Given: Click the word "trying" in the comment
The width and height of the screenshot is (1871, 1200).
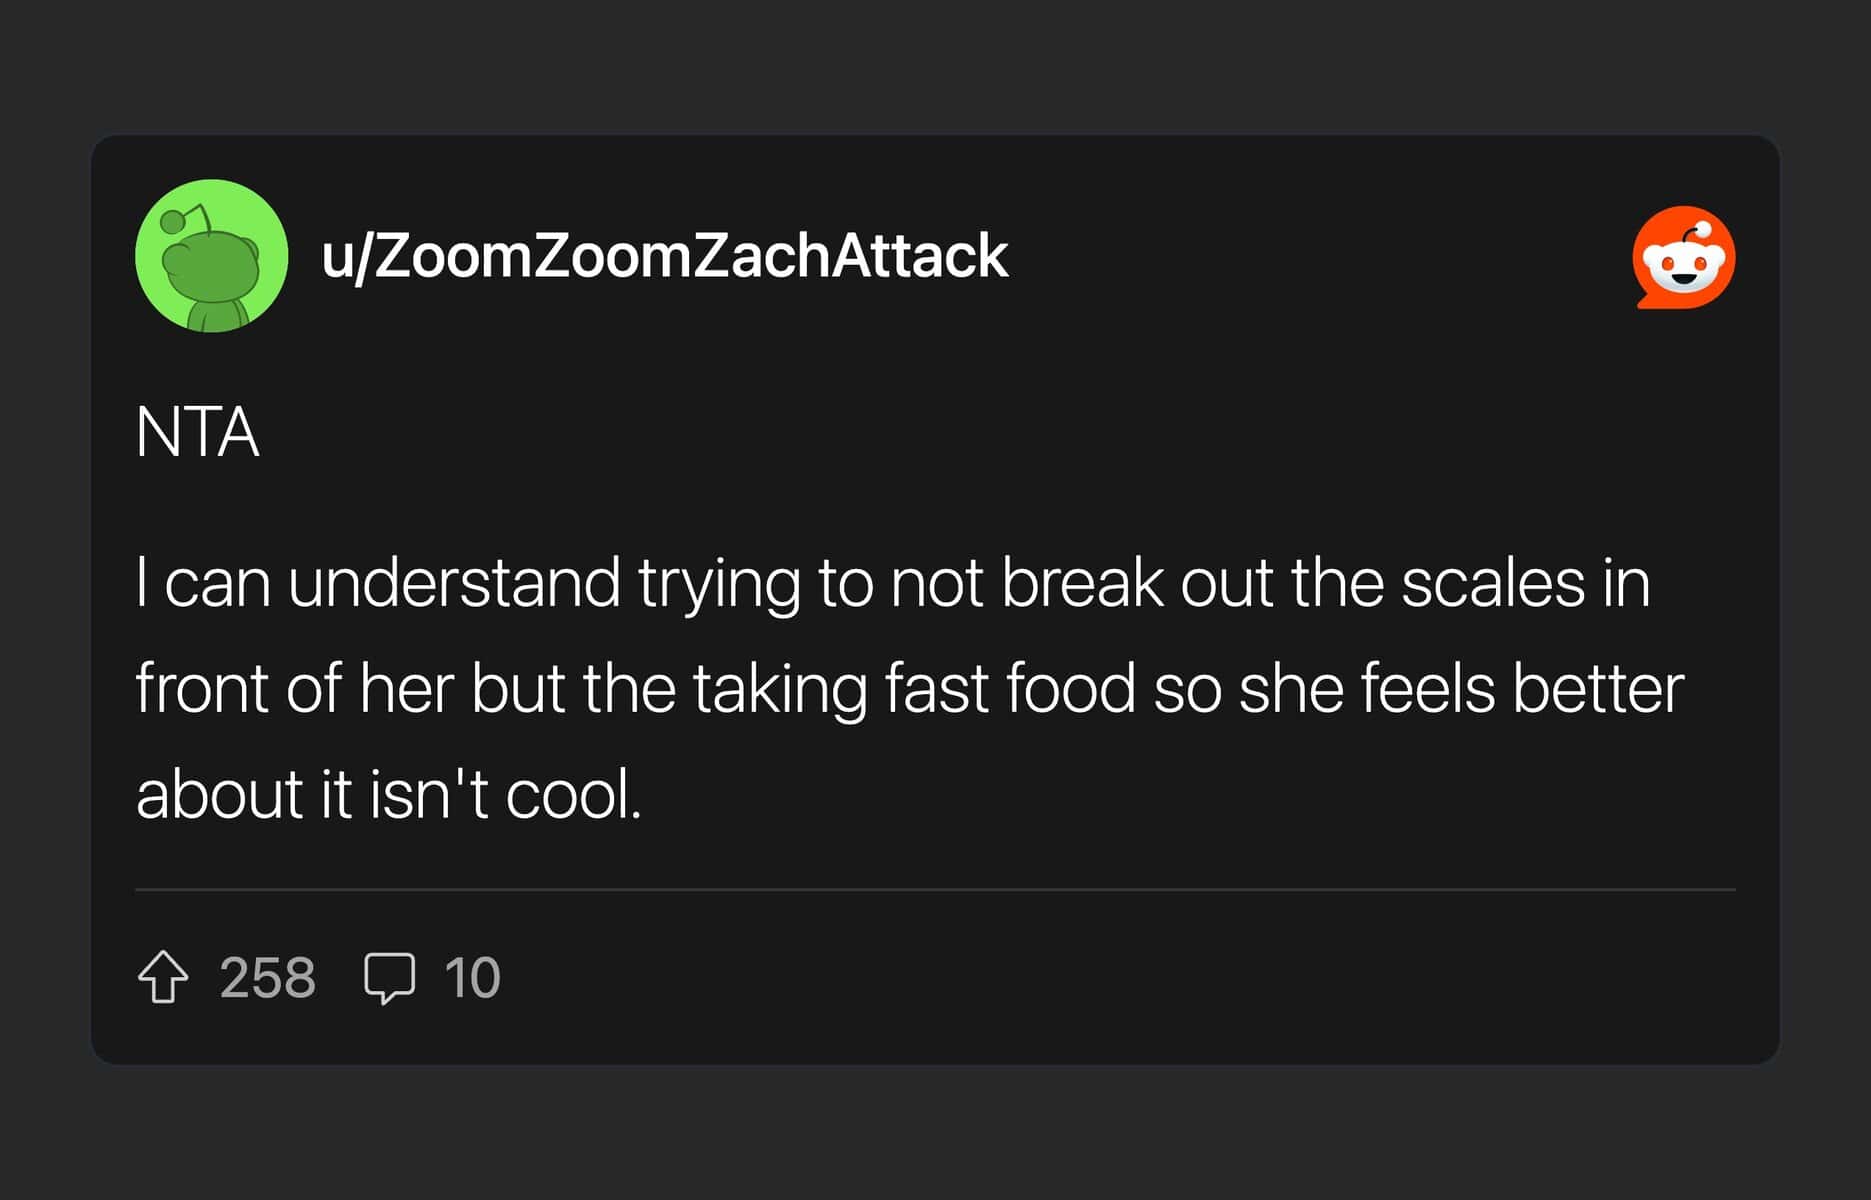Looking at the screenshot, I should point(719,584).
